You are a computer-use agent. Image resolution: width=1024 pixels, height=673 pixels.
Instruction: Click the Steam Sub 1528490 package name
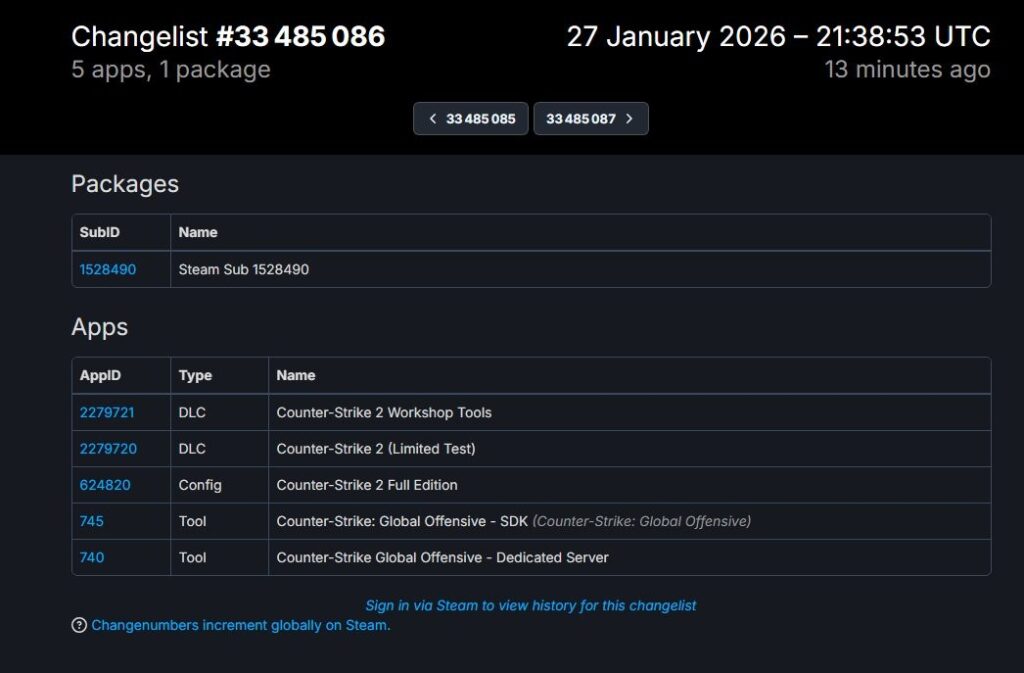coord(244,269)
